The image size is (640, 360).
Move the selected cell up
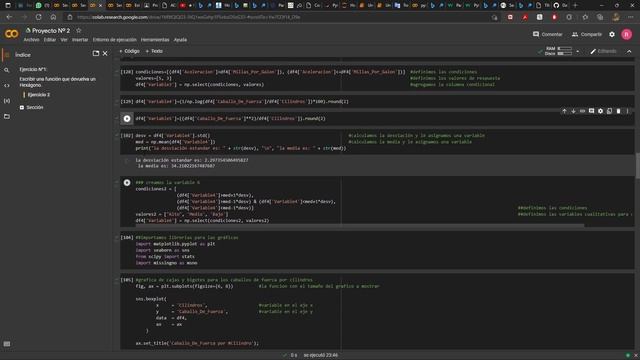pyautogui.click(x=564, y=111)
